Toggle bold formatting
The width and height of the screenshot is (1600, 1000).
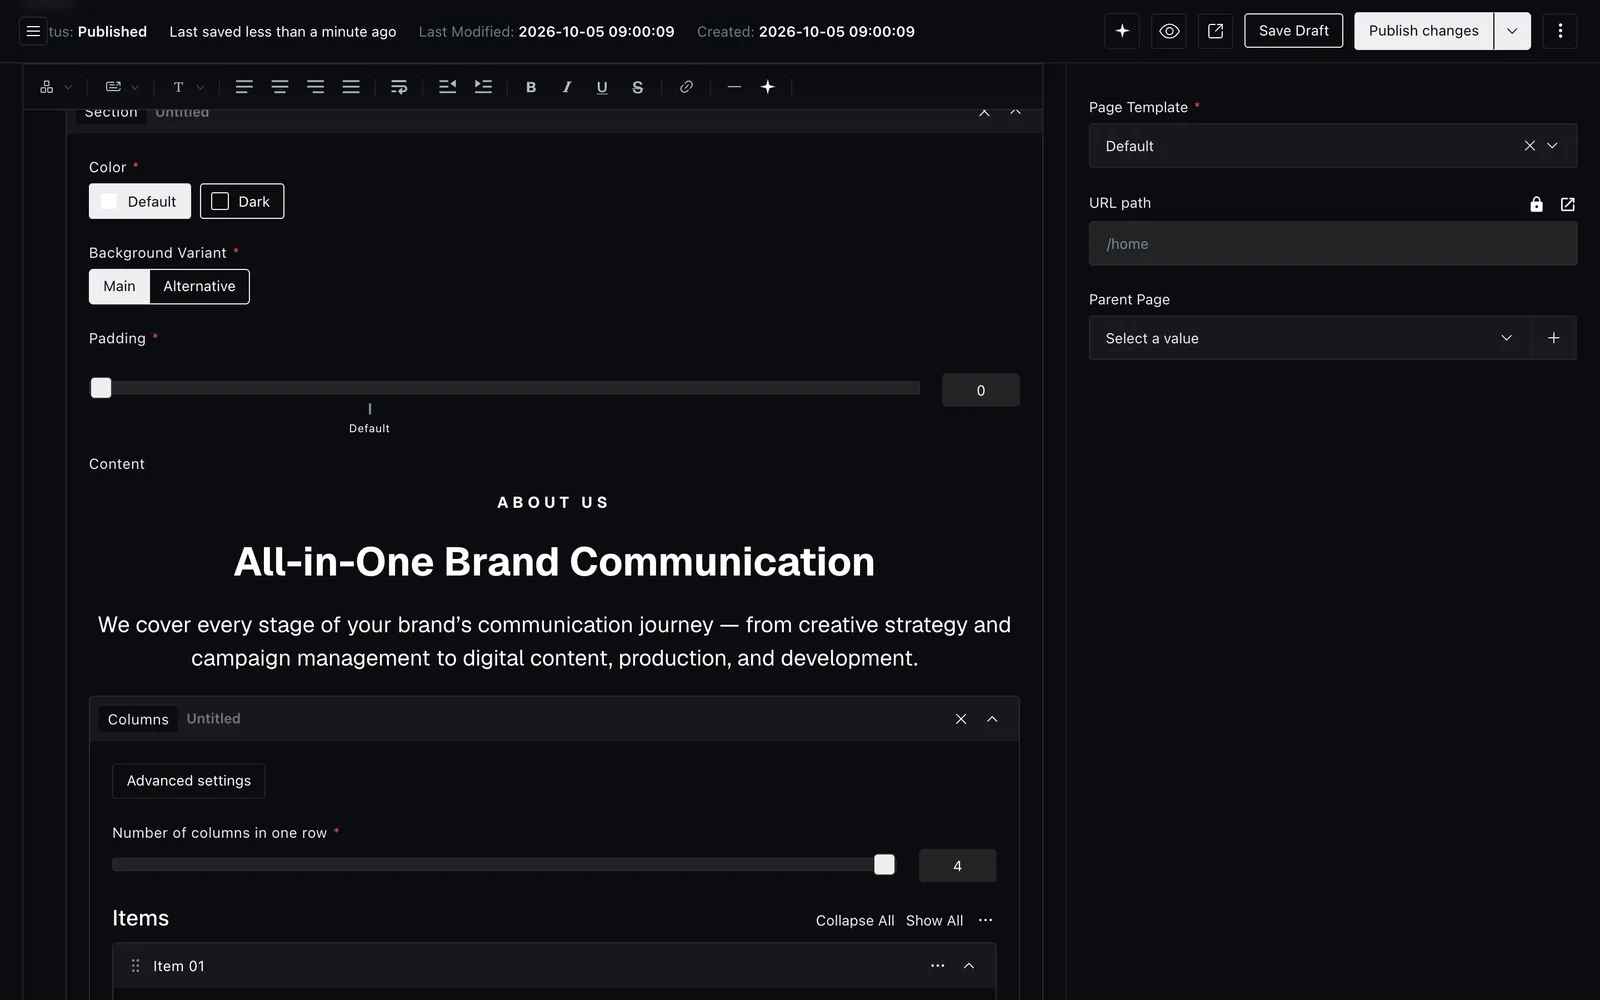tap(531, 87)
